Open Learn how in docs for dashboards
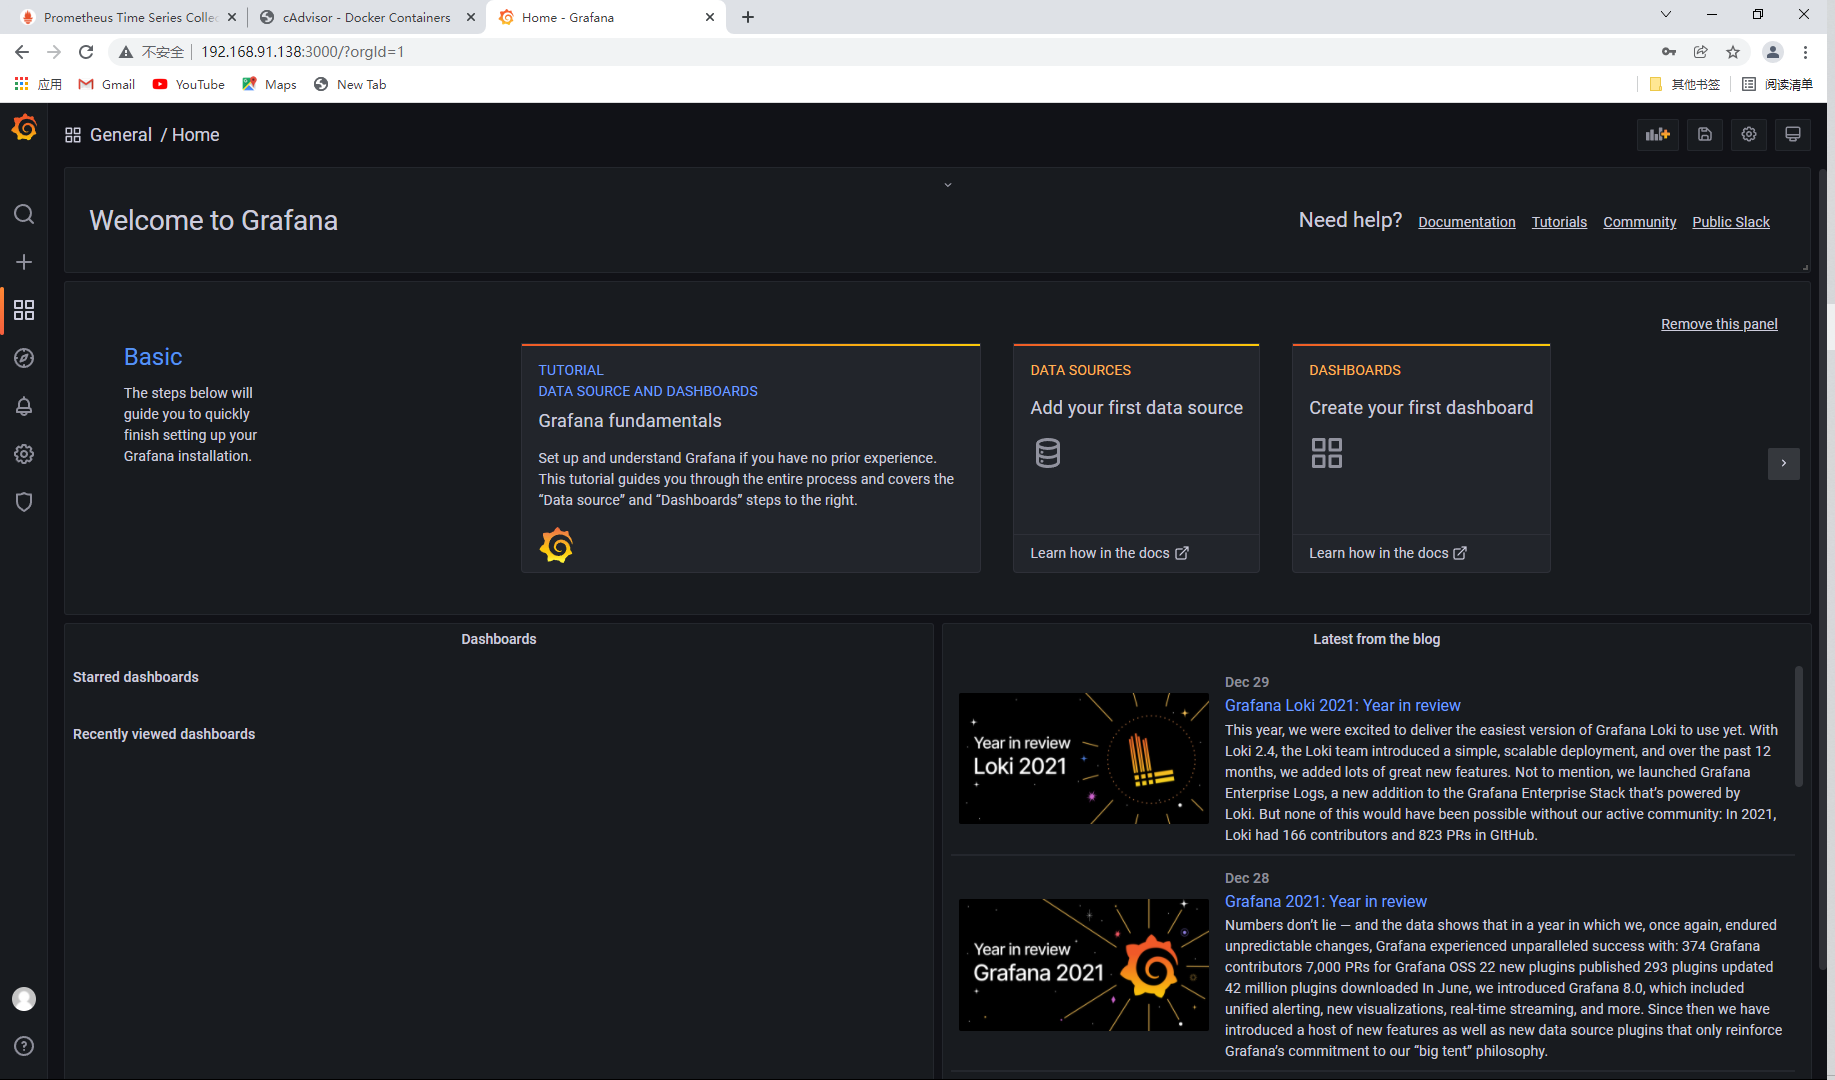This screenshot has width=1835, height=1080. (x=1388, y=553)
